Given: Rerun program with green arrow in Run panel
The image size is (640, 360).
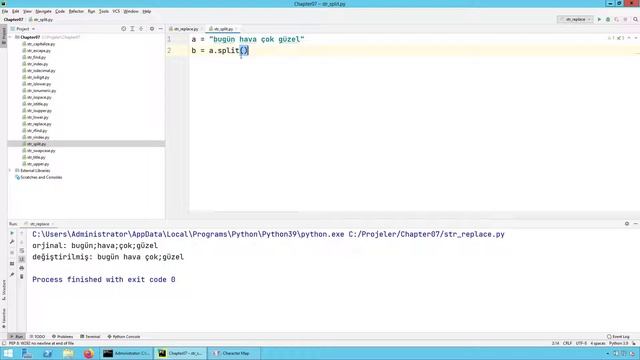Looking at the screenshot, I should pos(12,233).
